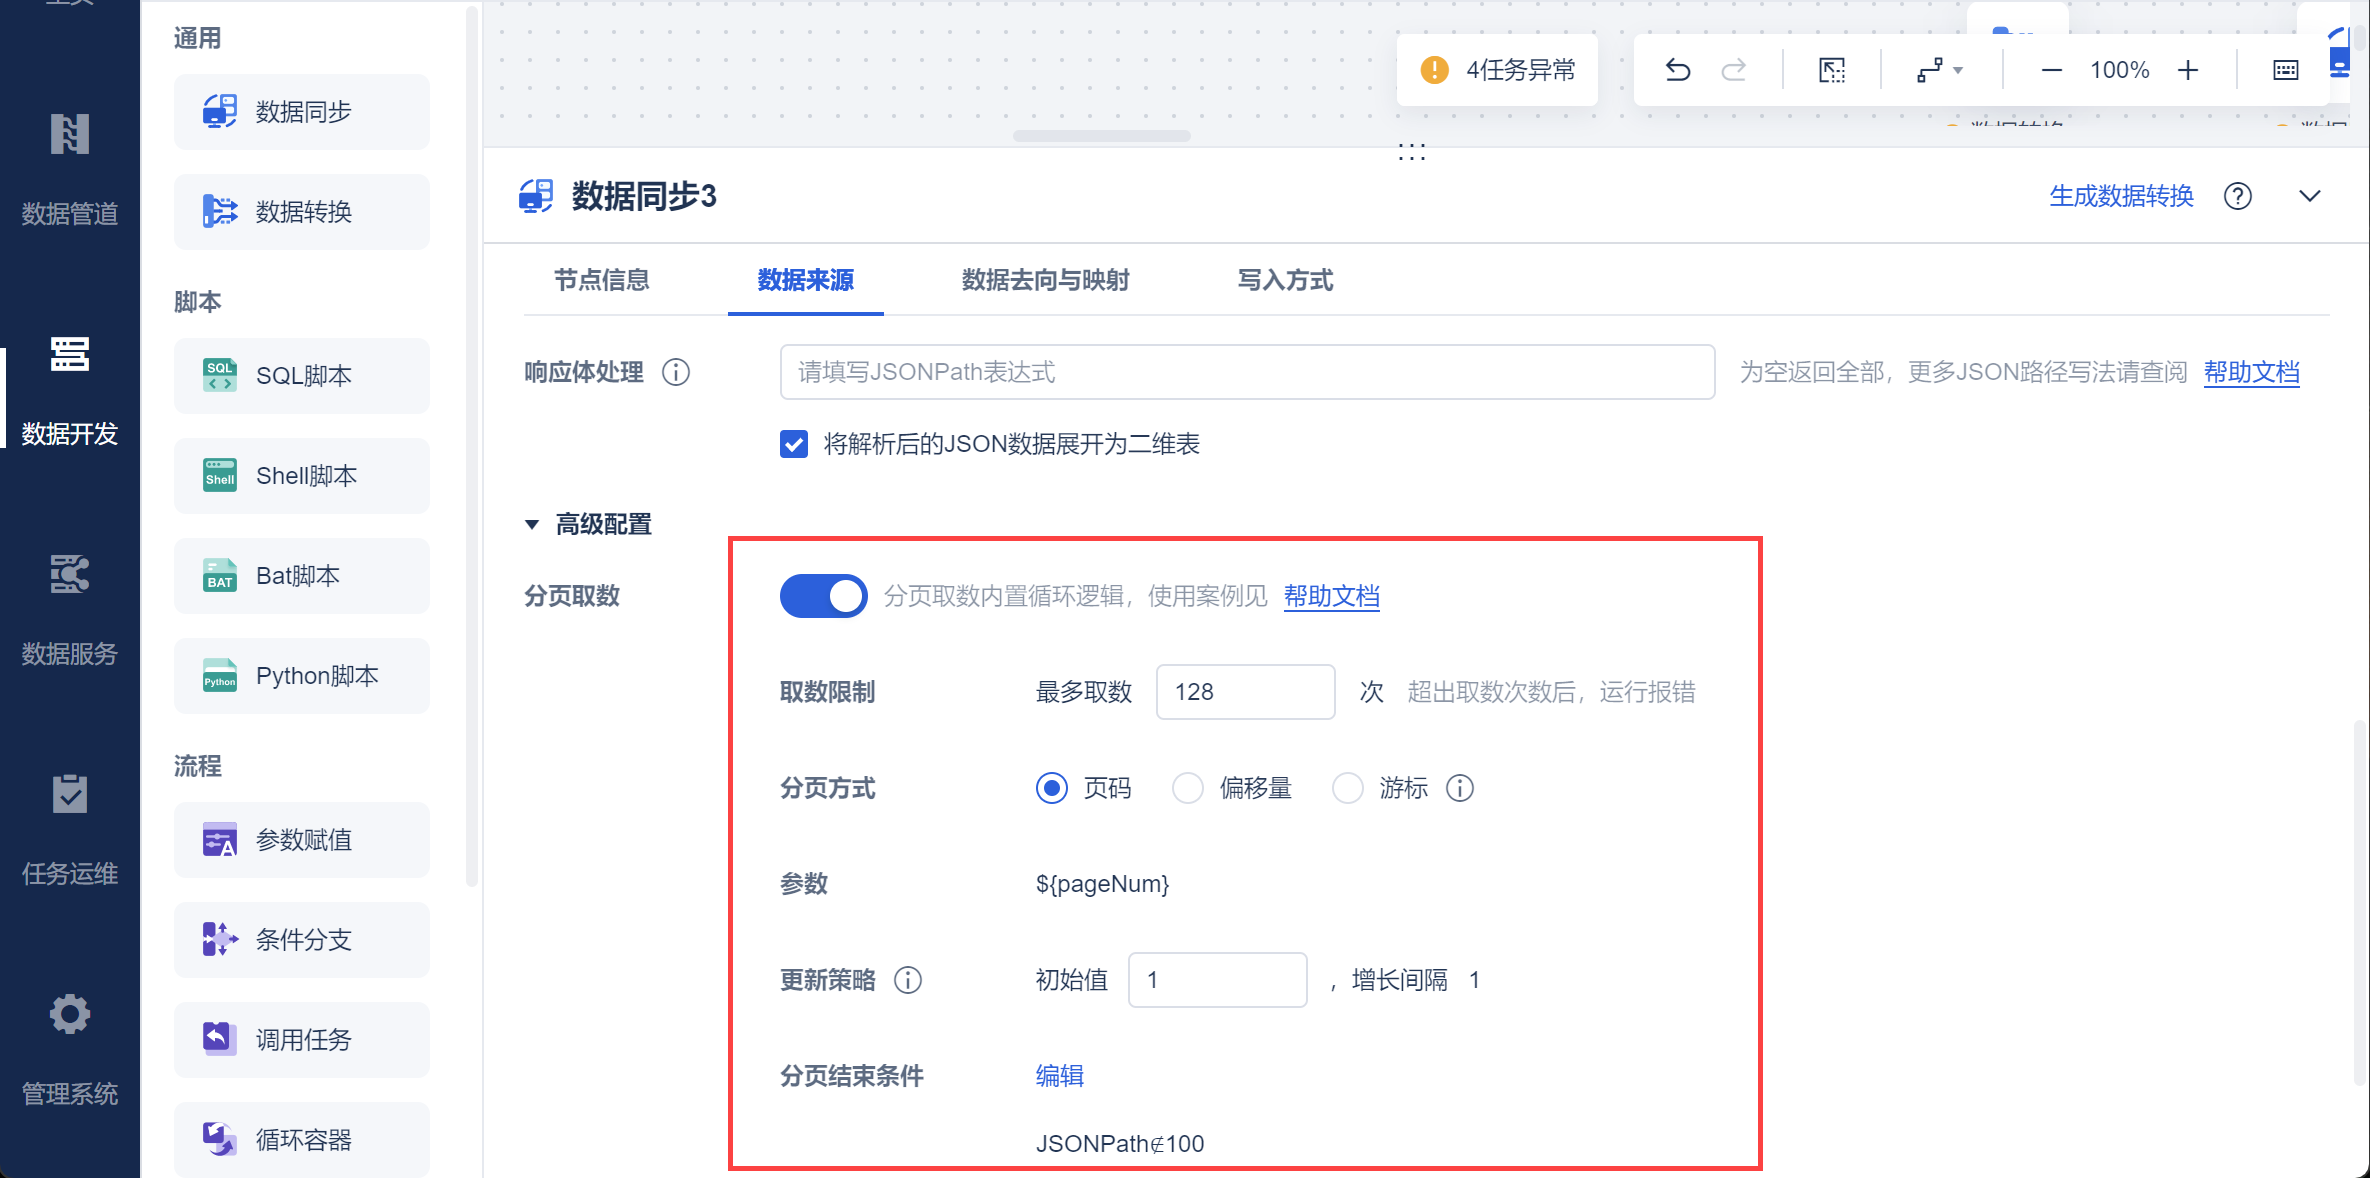Image resolution: width=2370 pixels, height=1178 pixels.
Task: Switch to the 数据去向与映射 tab
Action: 1045,280
